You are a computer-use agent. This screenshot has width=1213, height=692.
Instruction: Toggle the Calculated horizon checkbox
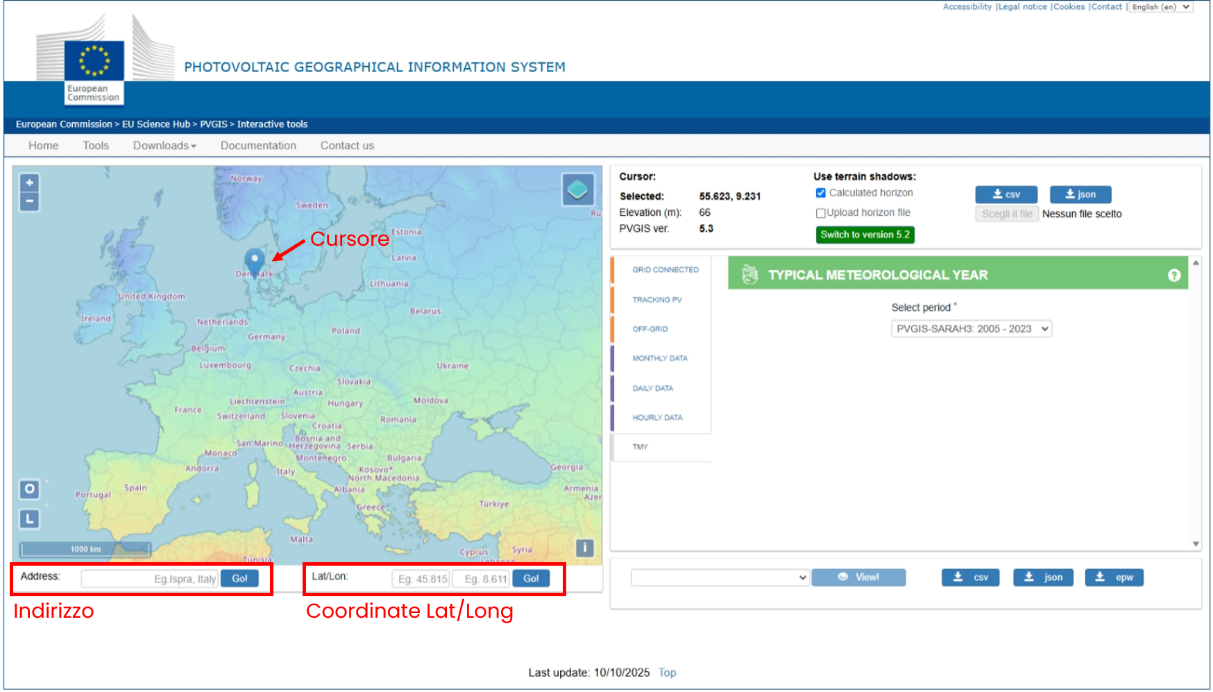tap(821, 193)
